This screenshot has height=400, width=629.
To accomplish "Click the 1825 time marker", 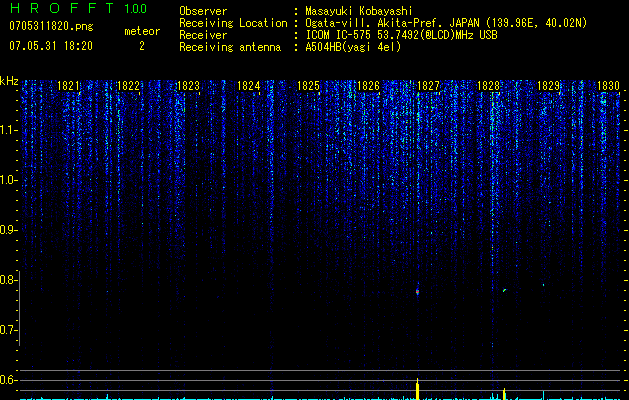I will 308,86.
